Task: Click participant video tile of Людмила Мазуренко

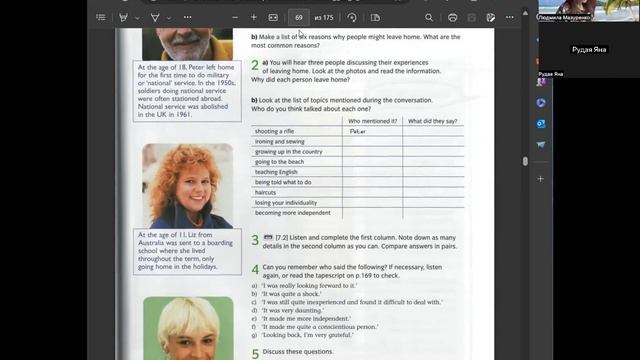Action: click(589, 11)
